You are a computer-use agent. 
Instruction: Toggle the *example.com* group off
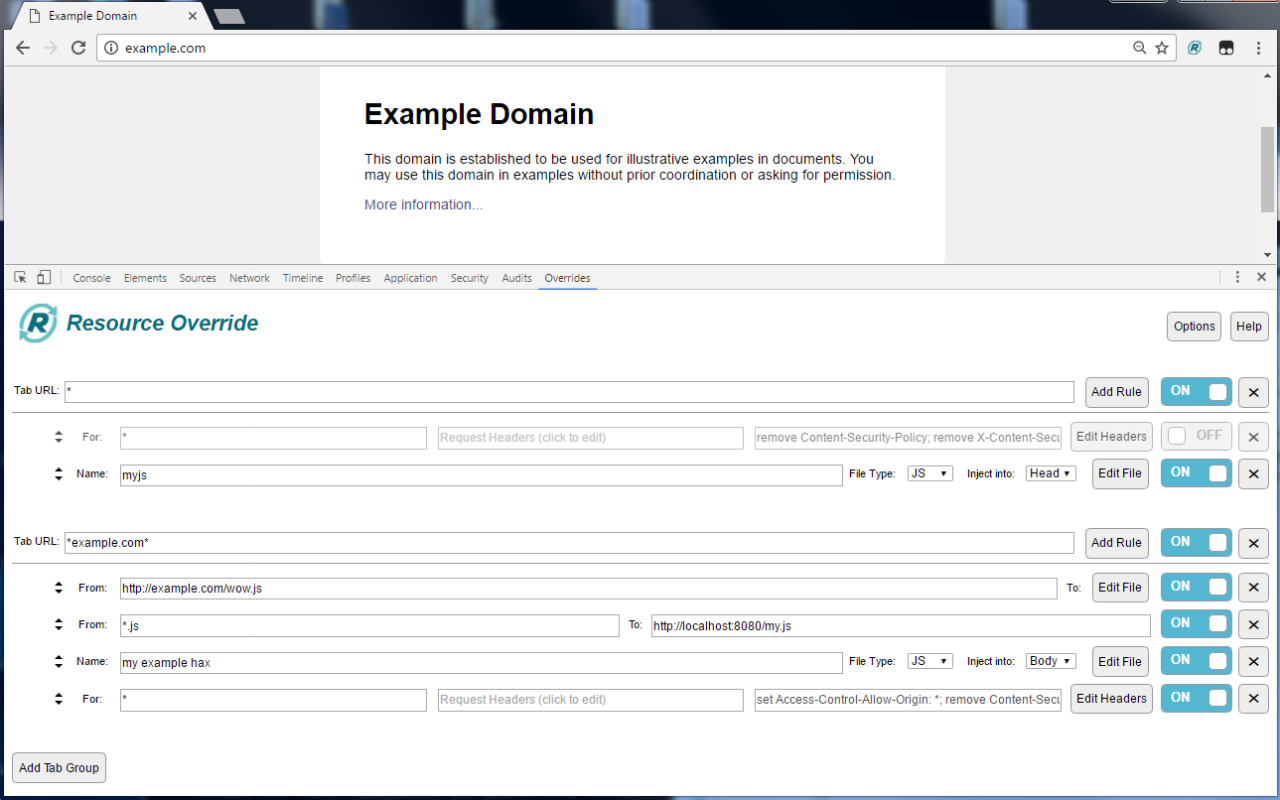coord(1196,543)
